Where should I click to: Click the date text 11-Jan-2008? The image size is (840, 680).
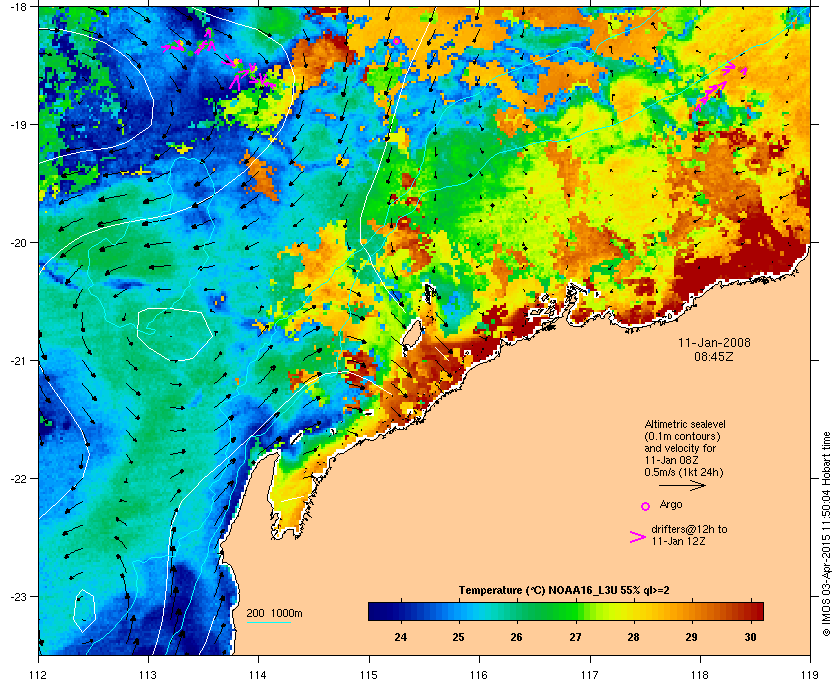tap(714, 343)
